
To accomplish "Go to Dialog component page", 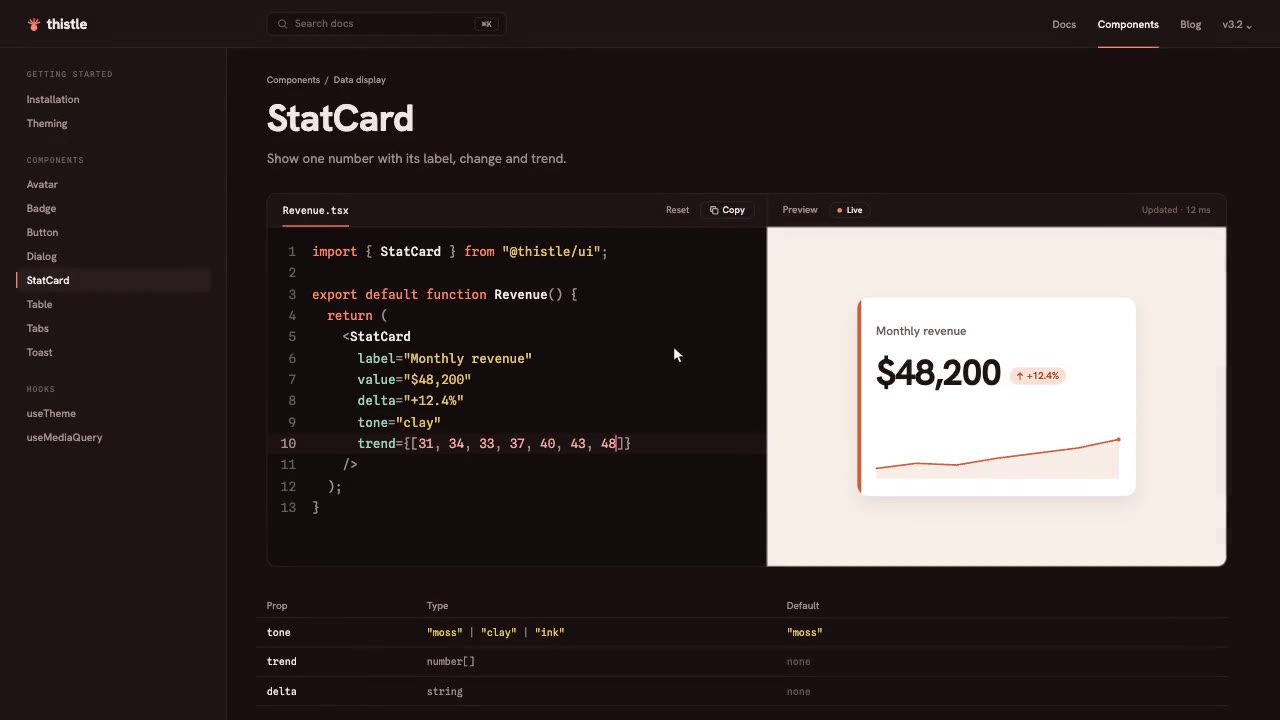I will pos(41,257).
